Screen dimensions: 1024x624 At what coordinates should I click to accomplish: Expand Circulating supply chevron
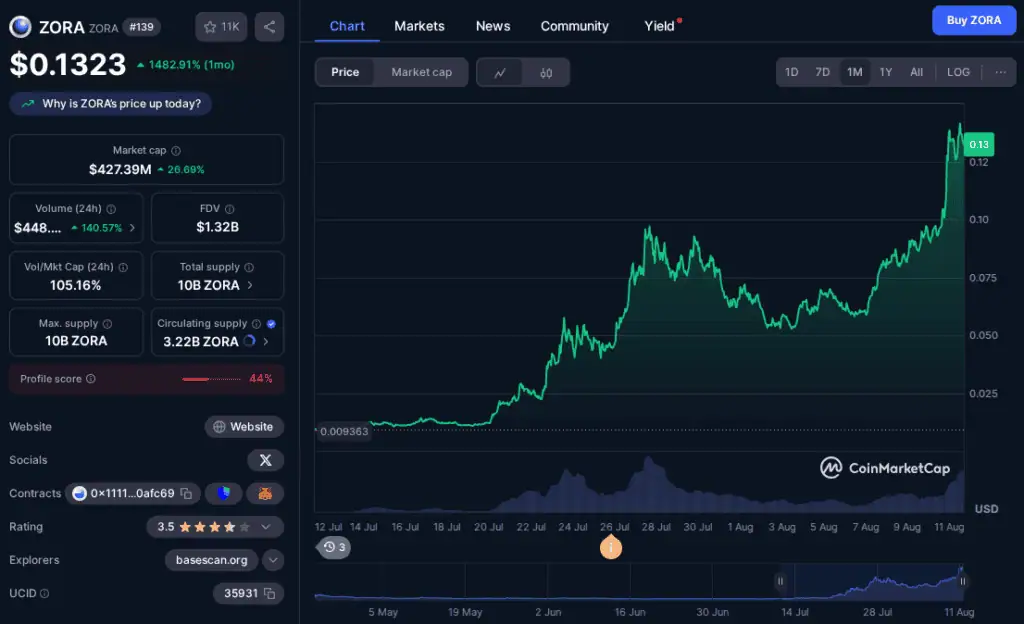(x=265, y=341)
